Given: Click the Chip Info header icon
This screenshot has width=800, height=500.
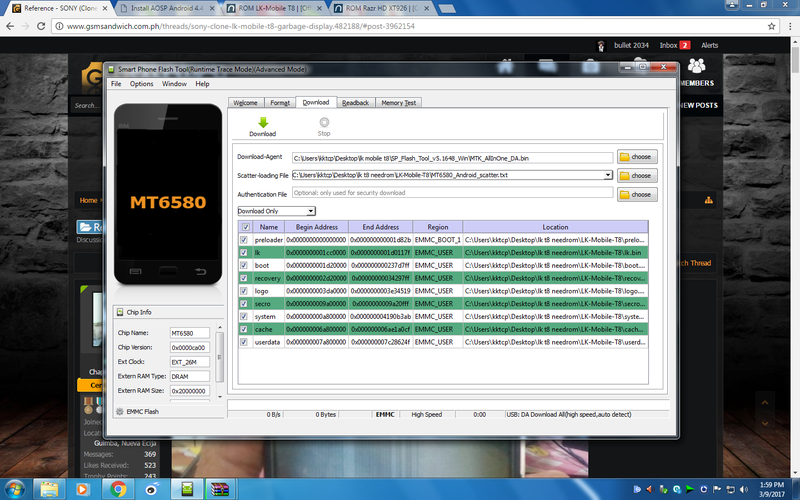Looking at the screenshot, I should pos(120,312).
